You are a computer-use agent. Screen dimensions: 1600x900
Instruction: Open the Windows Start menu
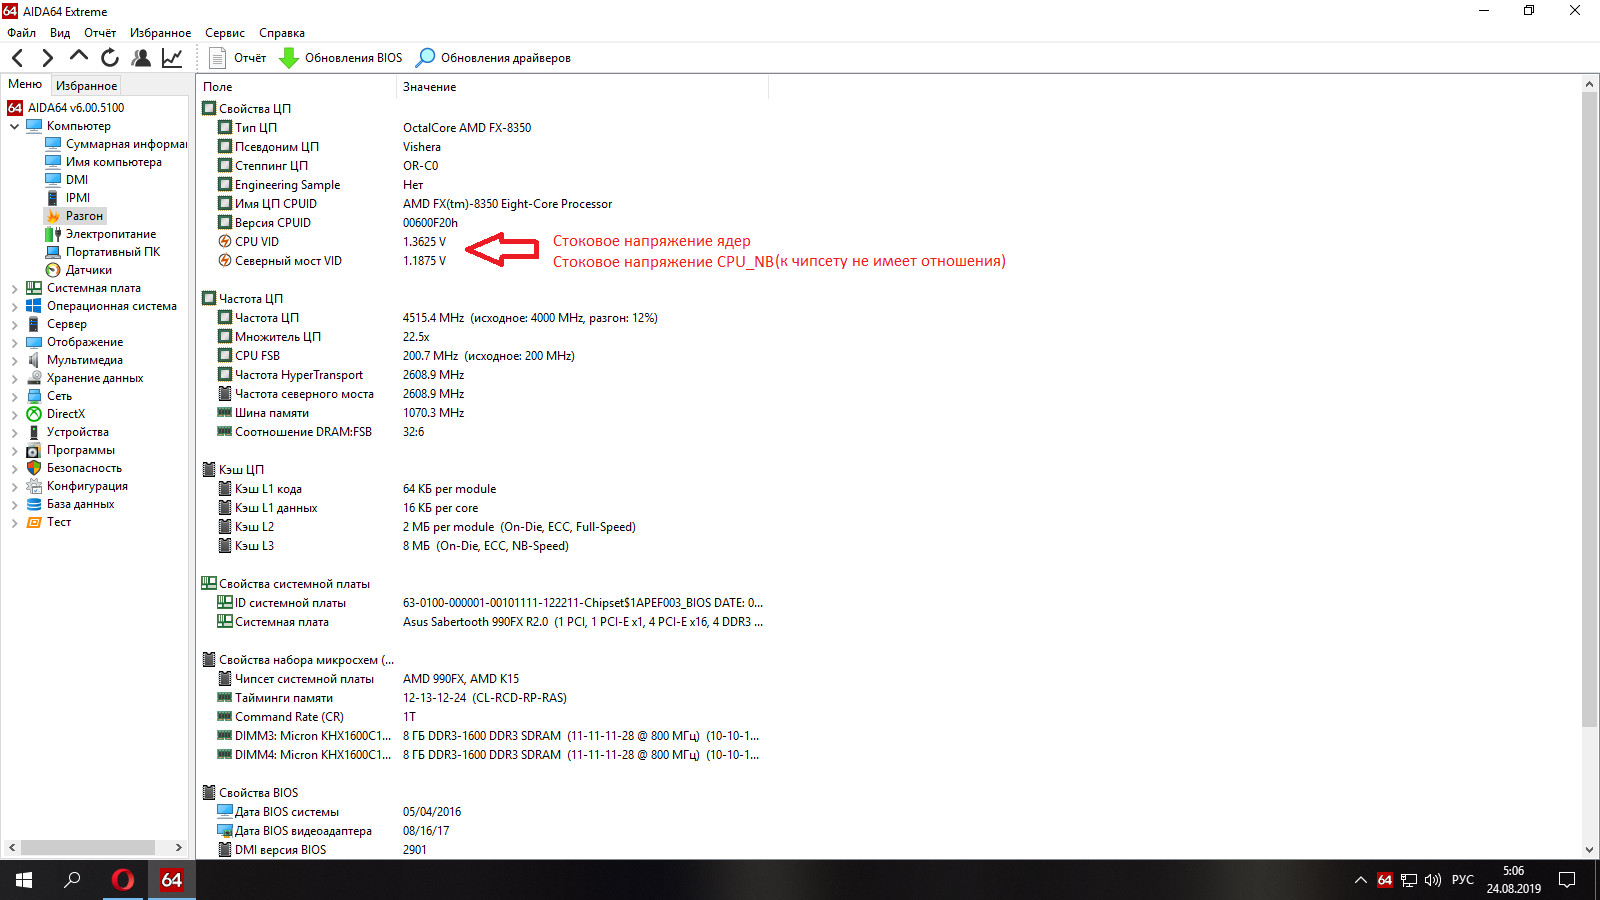pos(24,880)
